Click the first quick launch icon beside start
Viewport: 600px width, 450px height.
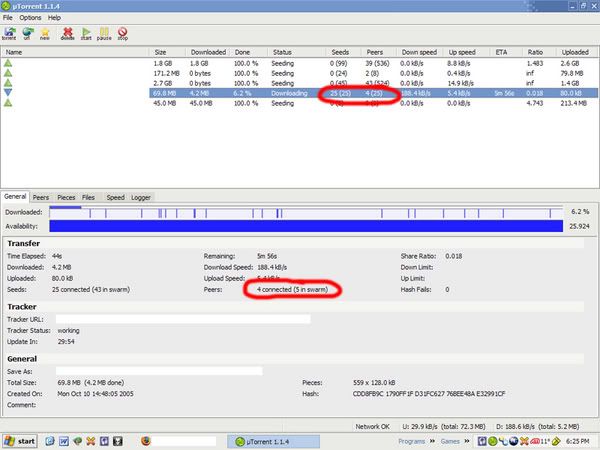[50, 441]
